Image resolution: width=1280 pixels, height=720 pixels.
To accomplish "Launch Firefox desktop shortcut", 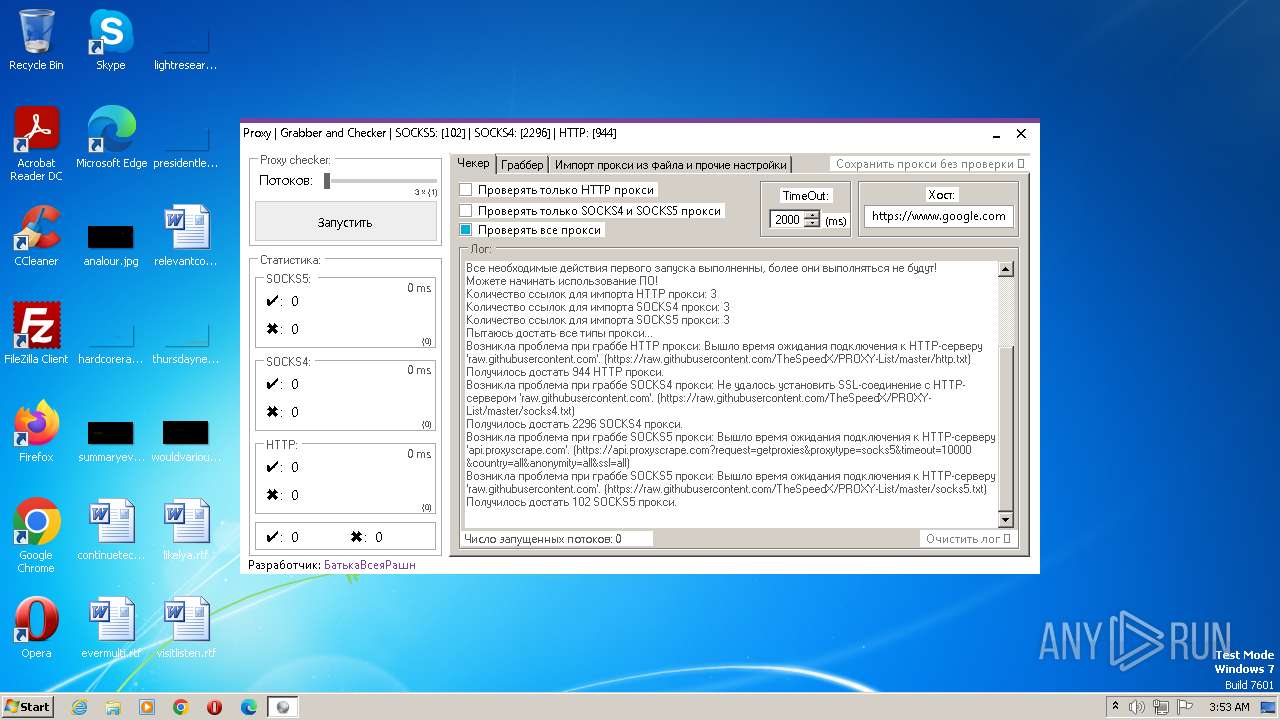I will pyautogui.click(x=36, y=432).
